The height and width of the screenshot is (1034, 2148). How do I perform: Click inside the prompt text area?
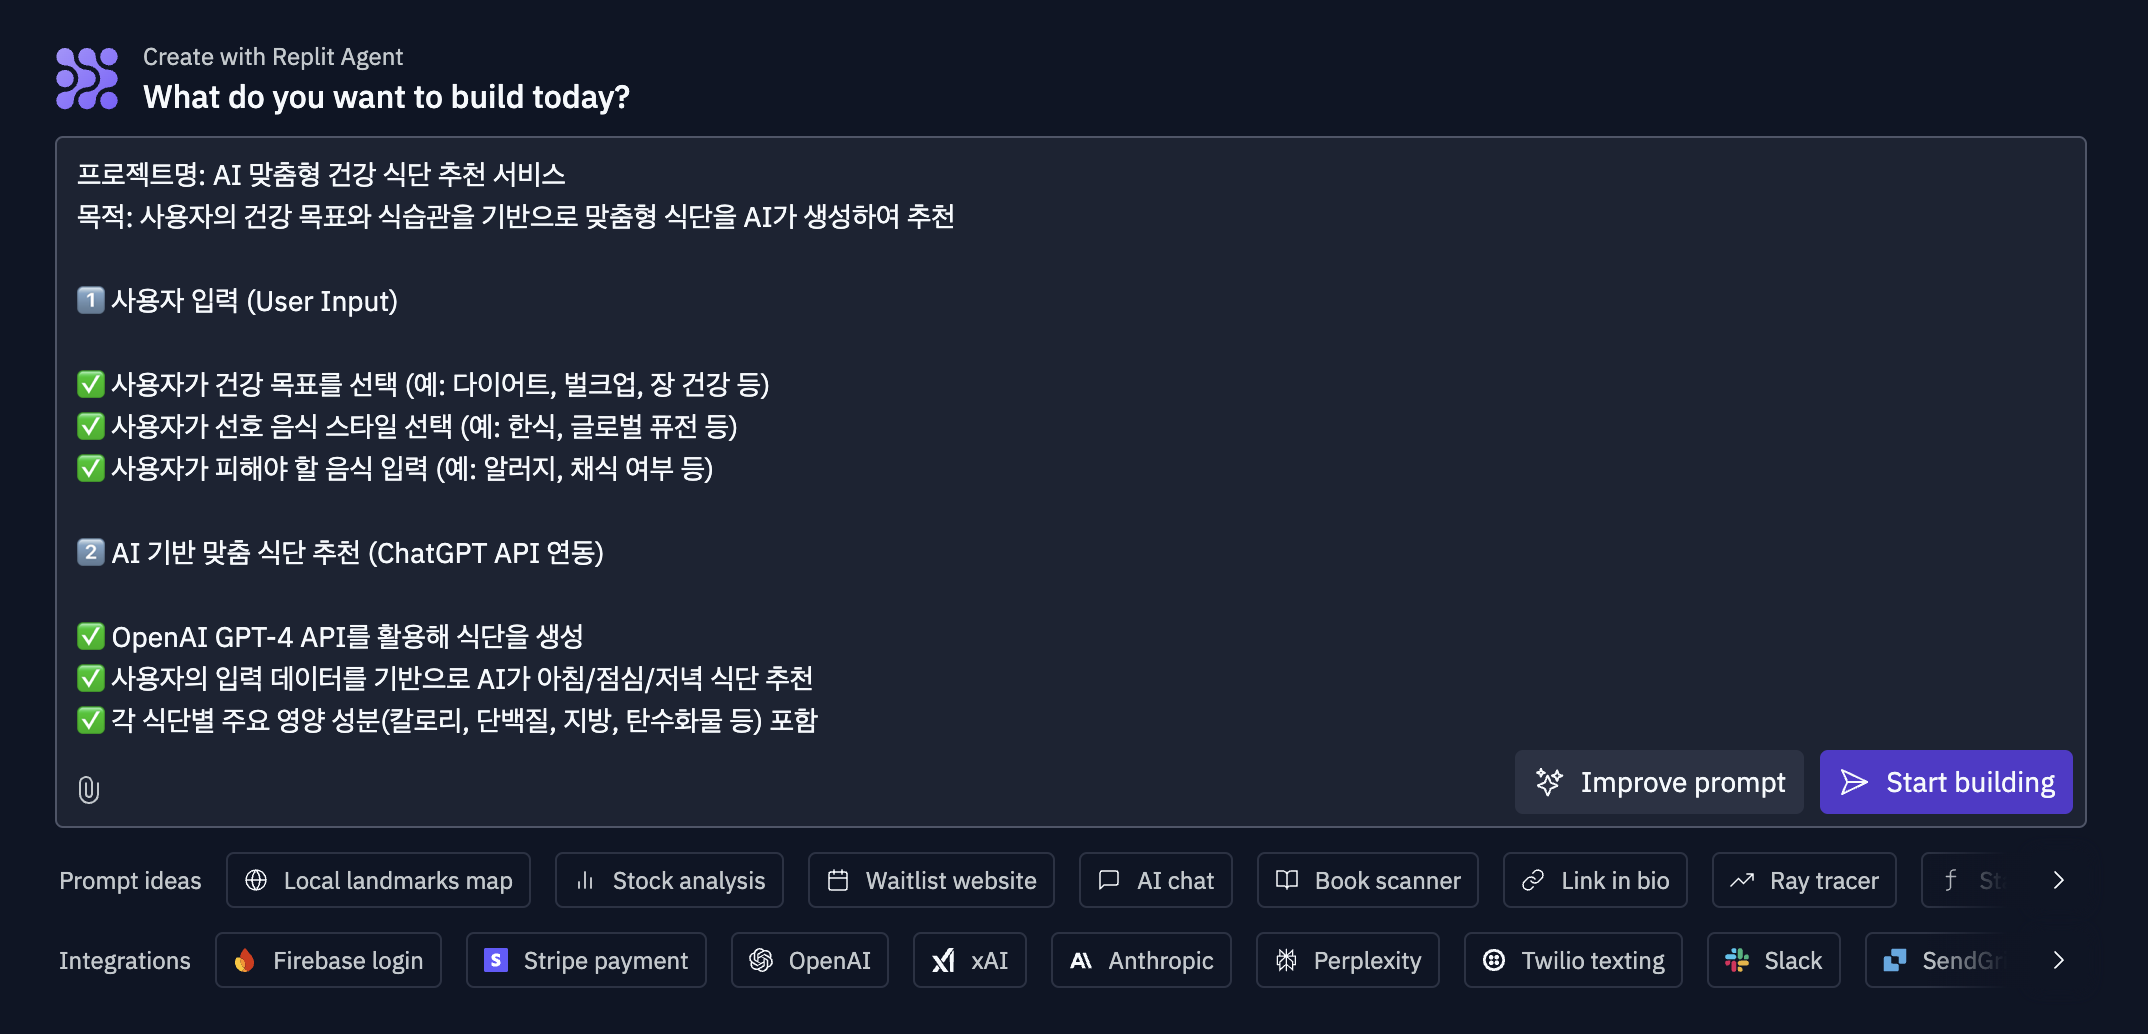(x=1070, y=450)
